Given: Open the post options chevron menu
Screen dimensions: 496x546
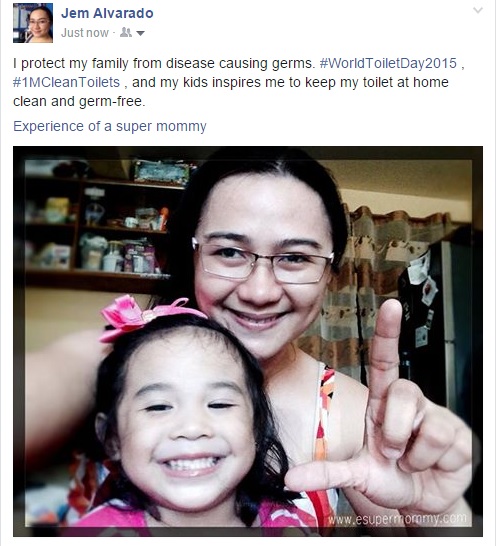Looking at the screenshot, I should click(478, 10).
